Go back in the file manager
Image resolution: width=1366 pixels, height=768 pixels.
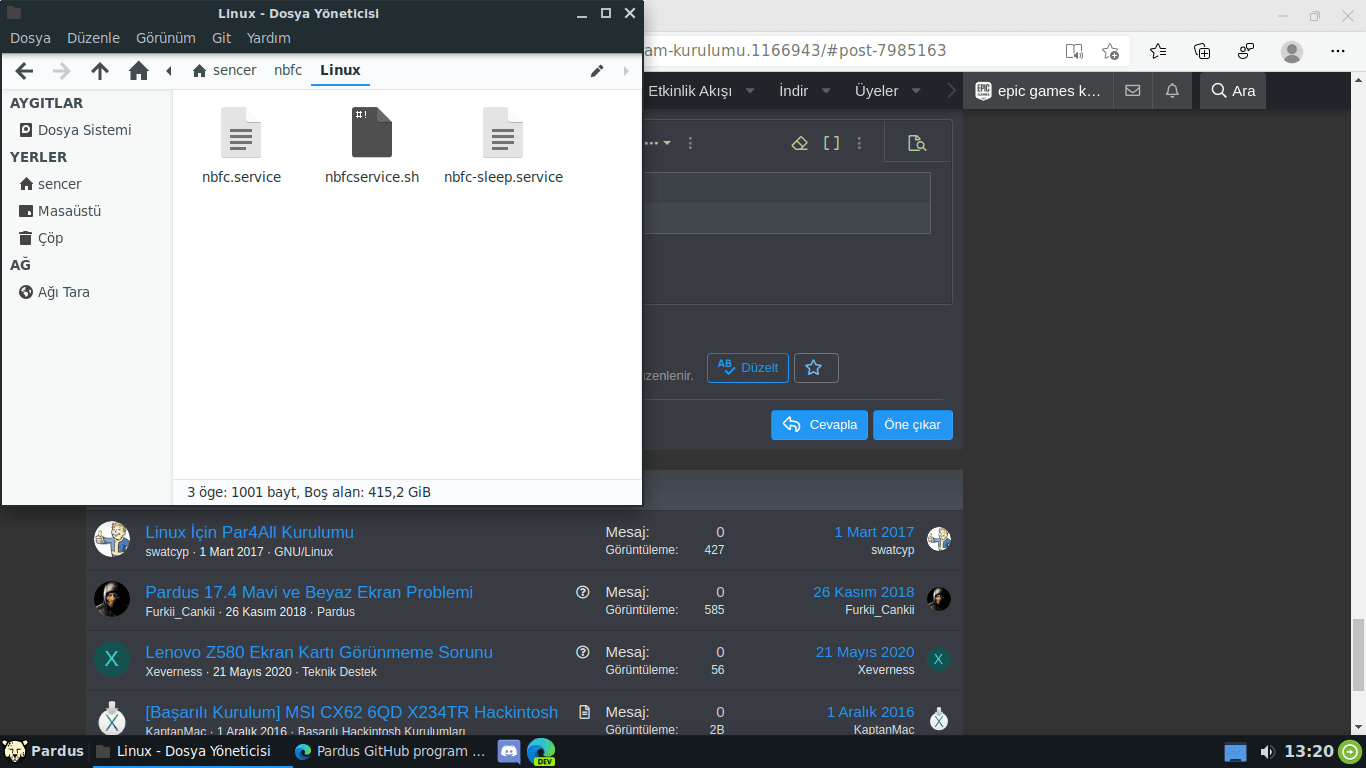click(25, 71)
